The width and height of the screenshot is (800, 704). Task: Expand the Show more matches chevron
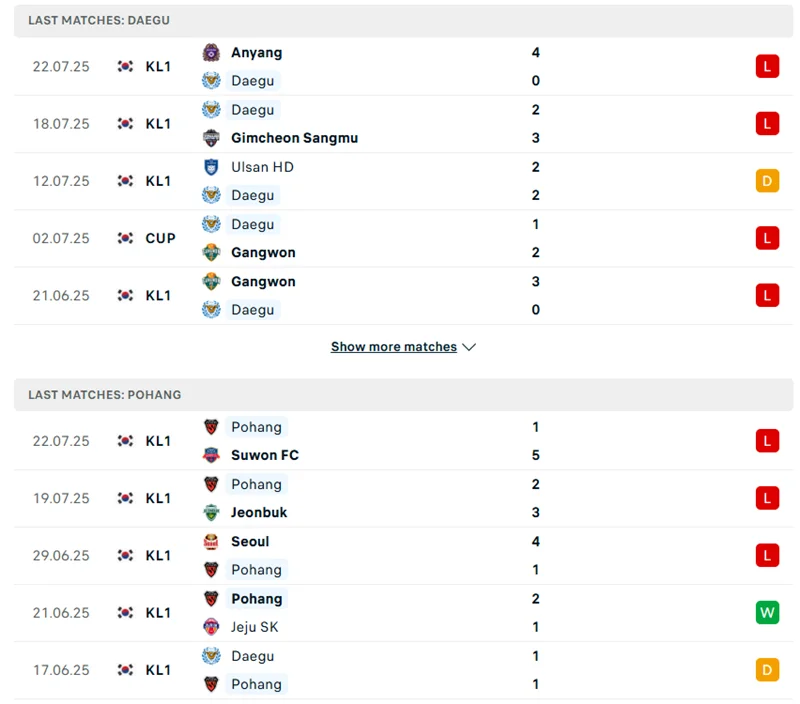[470, 347]
